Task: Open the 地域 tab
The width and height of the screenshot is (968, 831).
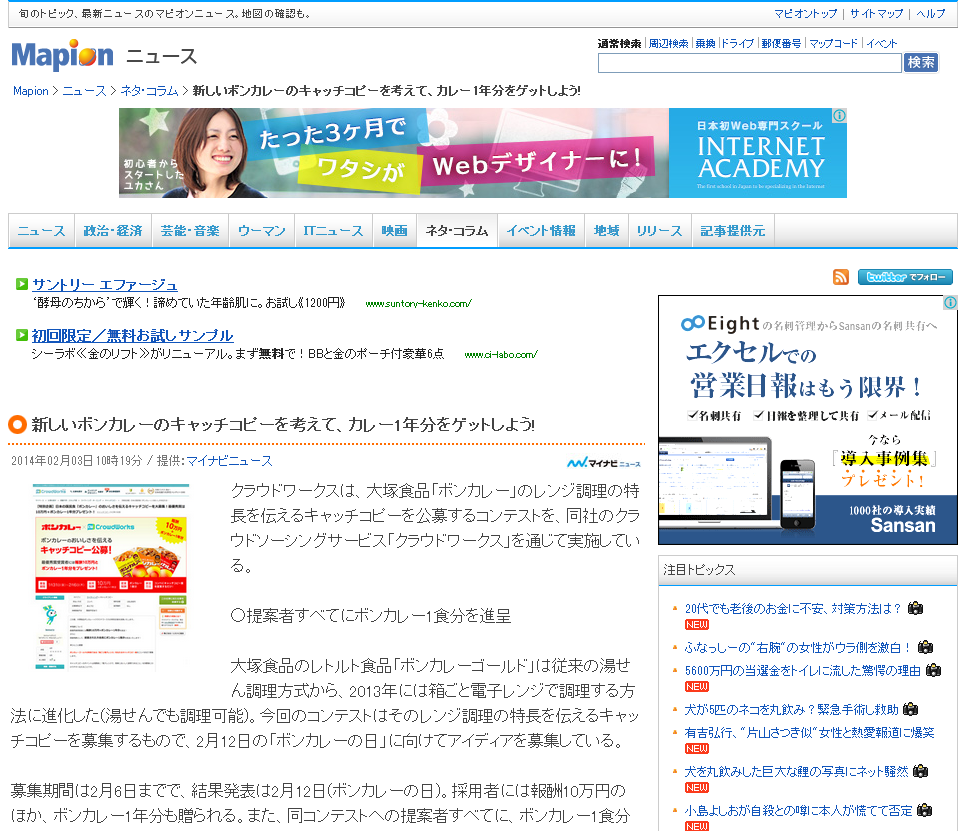Action: click(607, 231)
